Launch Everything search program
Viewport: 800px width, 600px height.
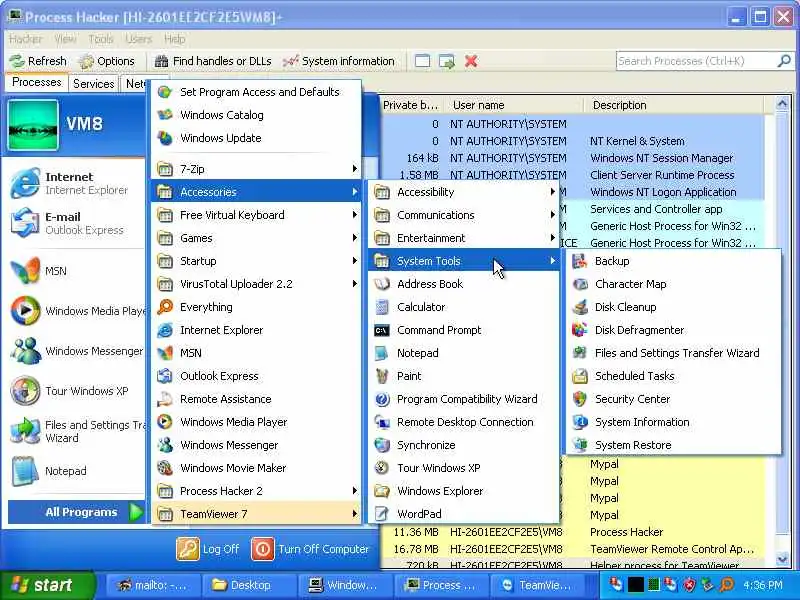point(256,307)
